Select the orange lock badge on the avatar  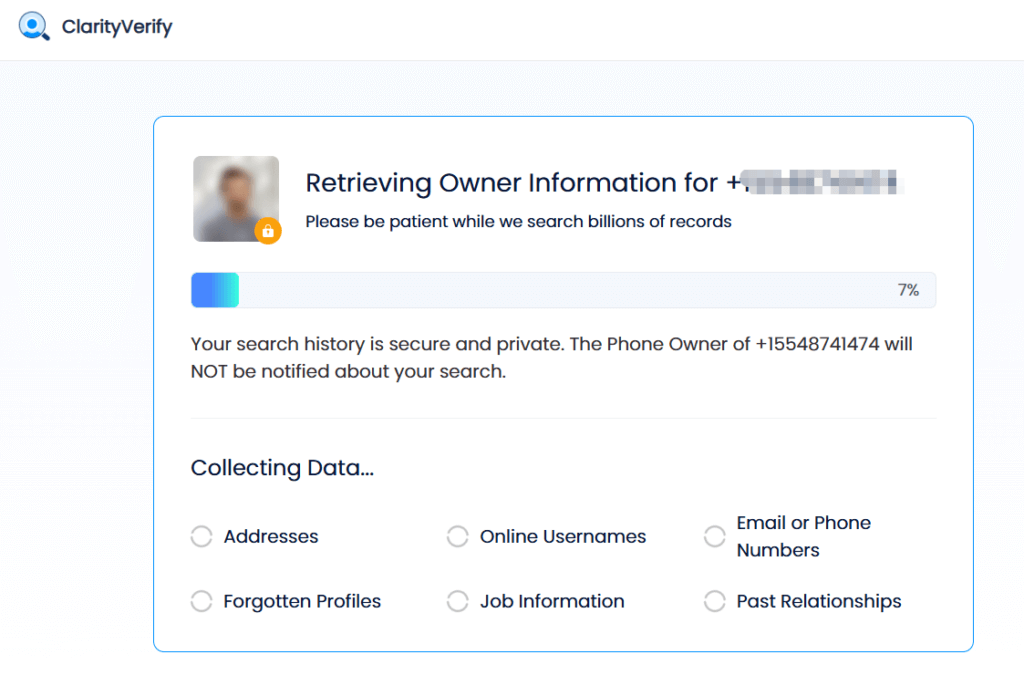click(x=268, y=231)
